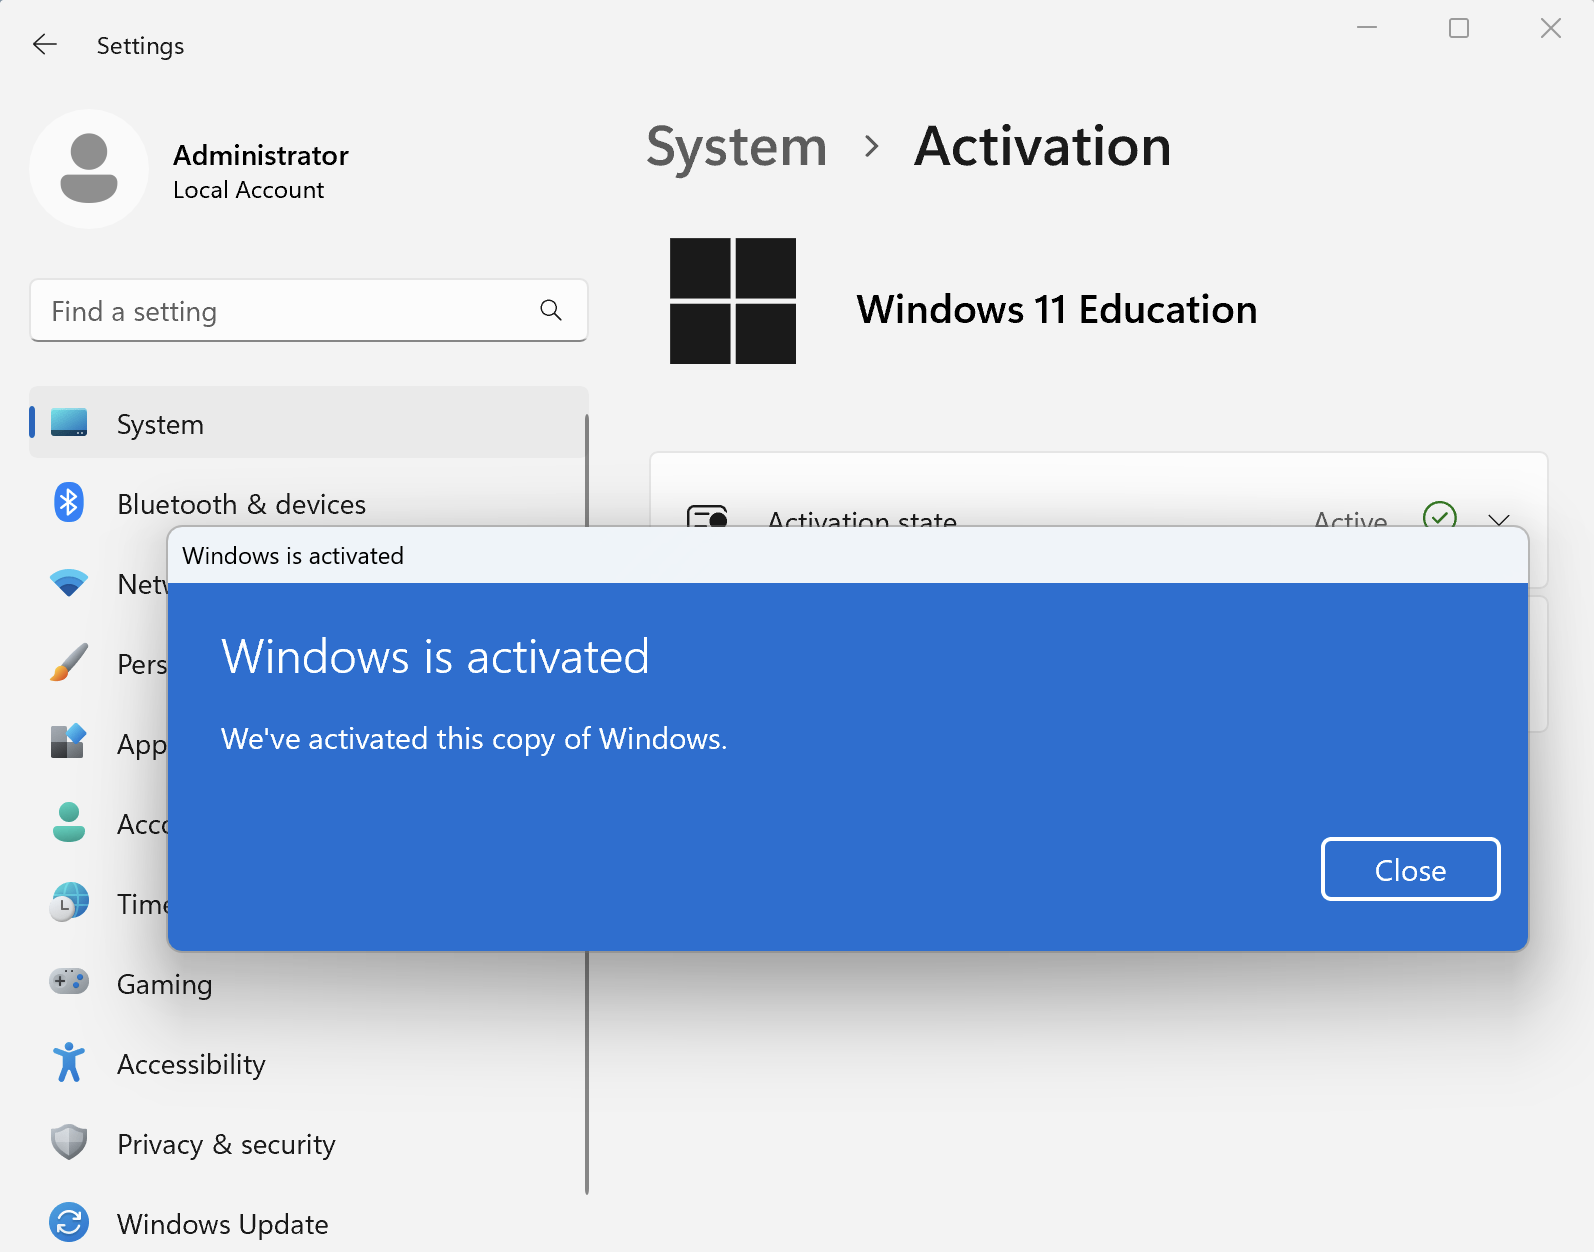
Task: Open the Accounts person icon
Action: 69,822
